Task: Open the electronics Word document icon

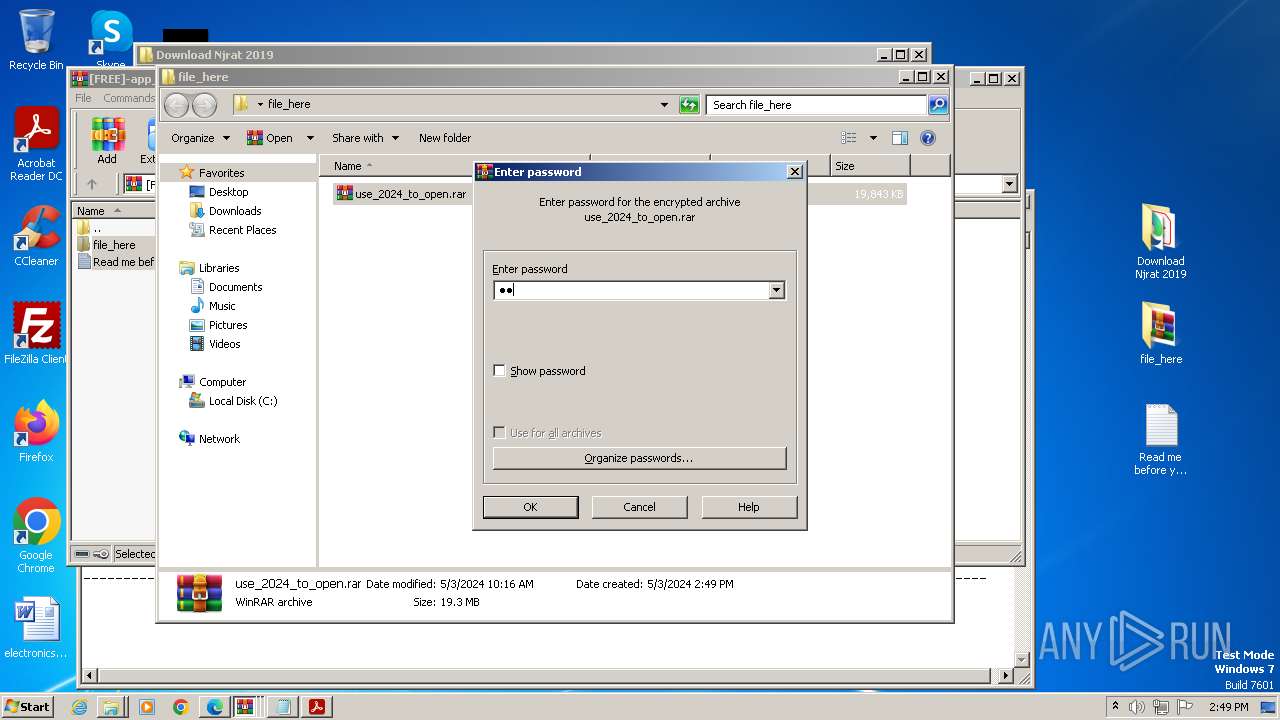Action: (36, 628)
